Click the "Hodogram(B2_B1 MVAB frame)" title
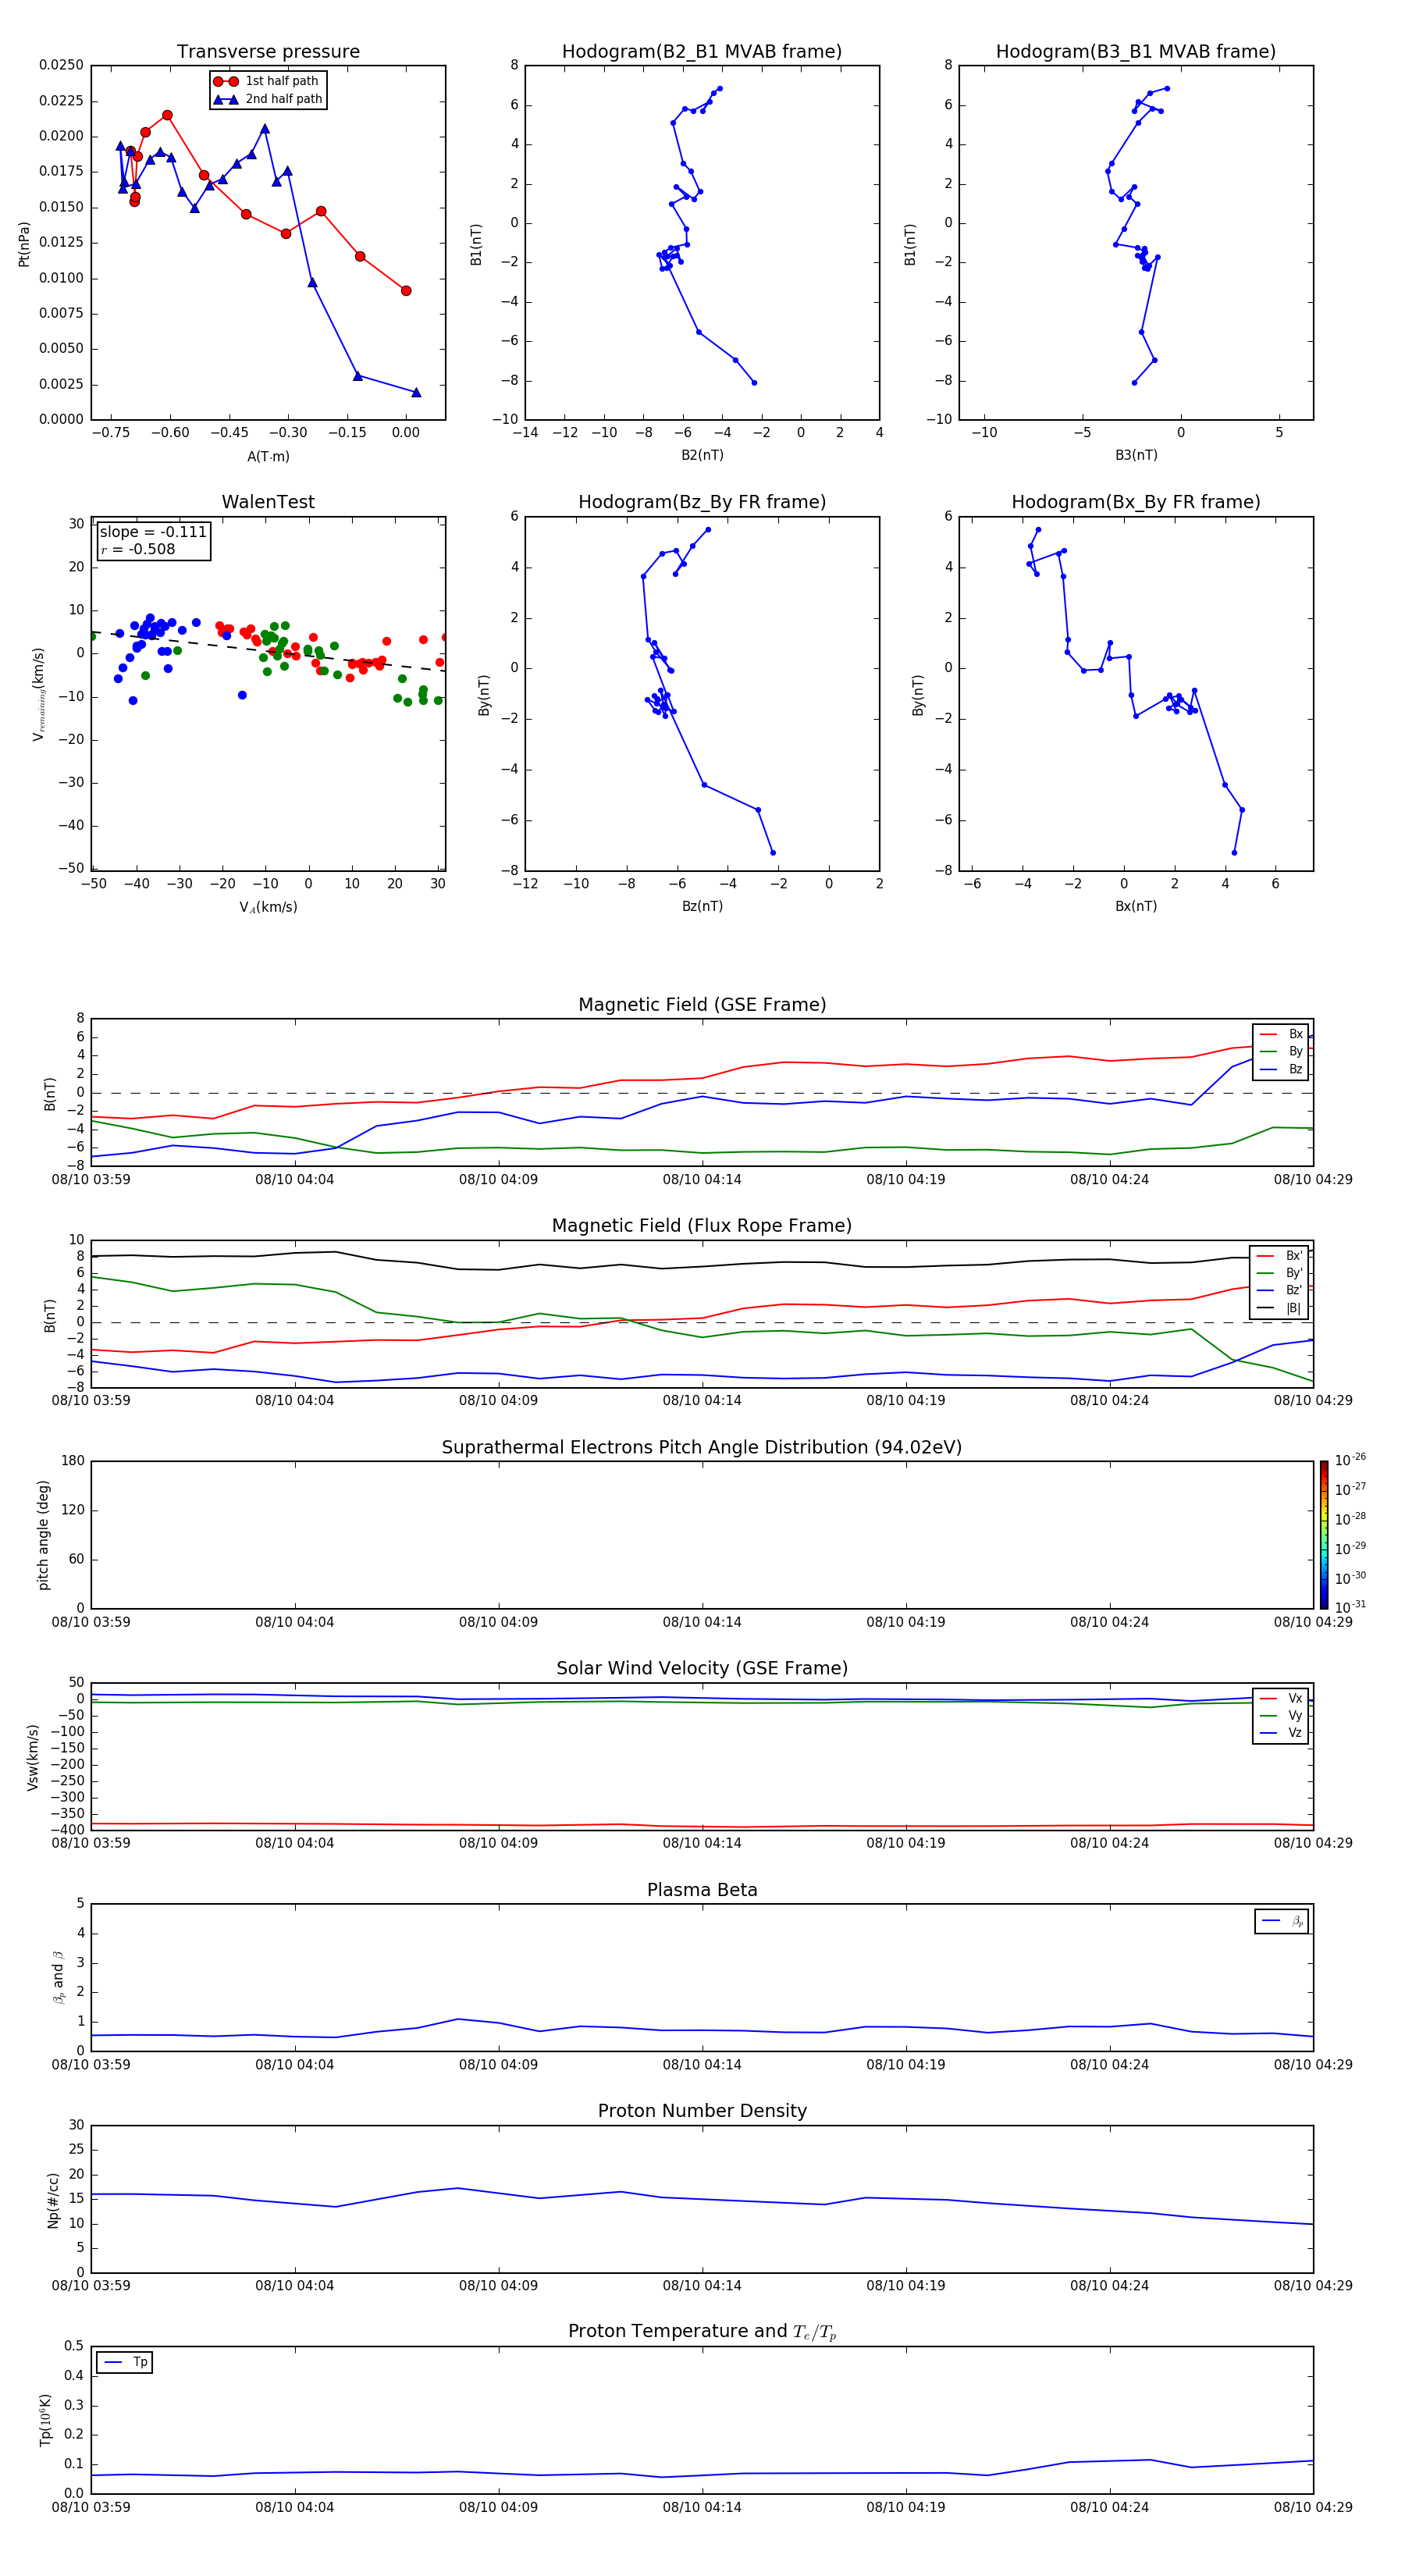Viewport: 1405px width, 2576px height. tap(702, 52)
